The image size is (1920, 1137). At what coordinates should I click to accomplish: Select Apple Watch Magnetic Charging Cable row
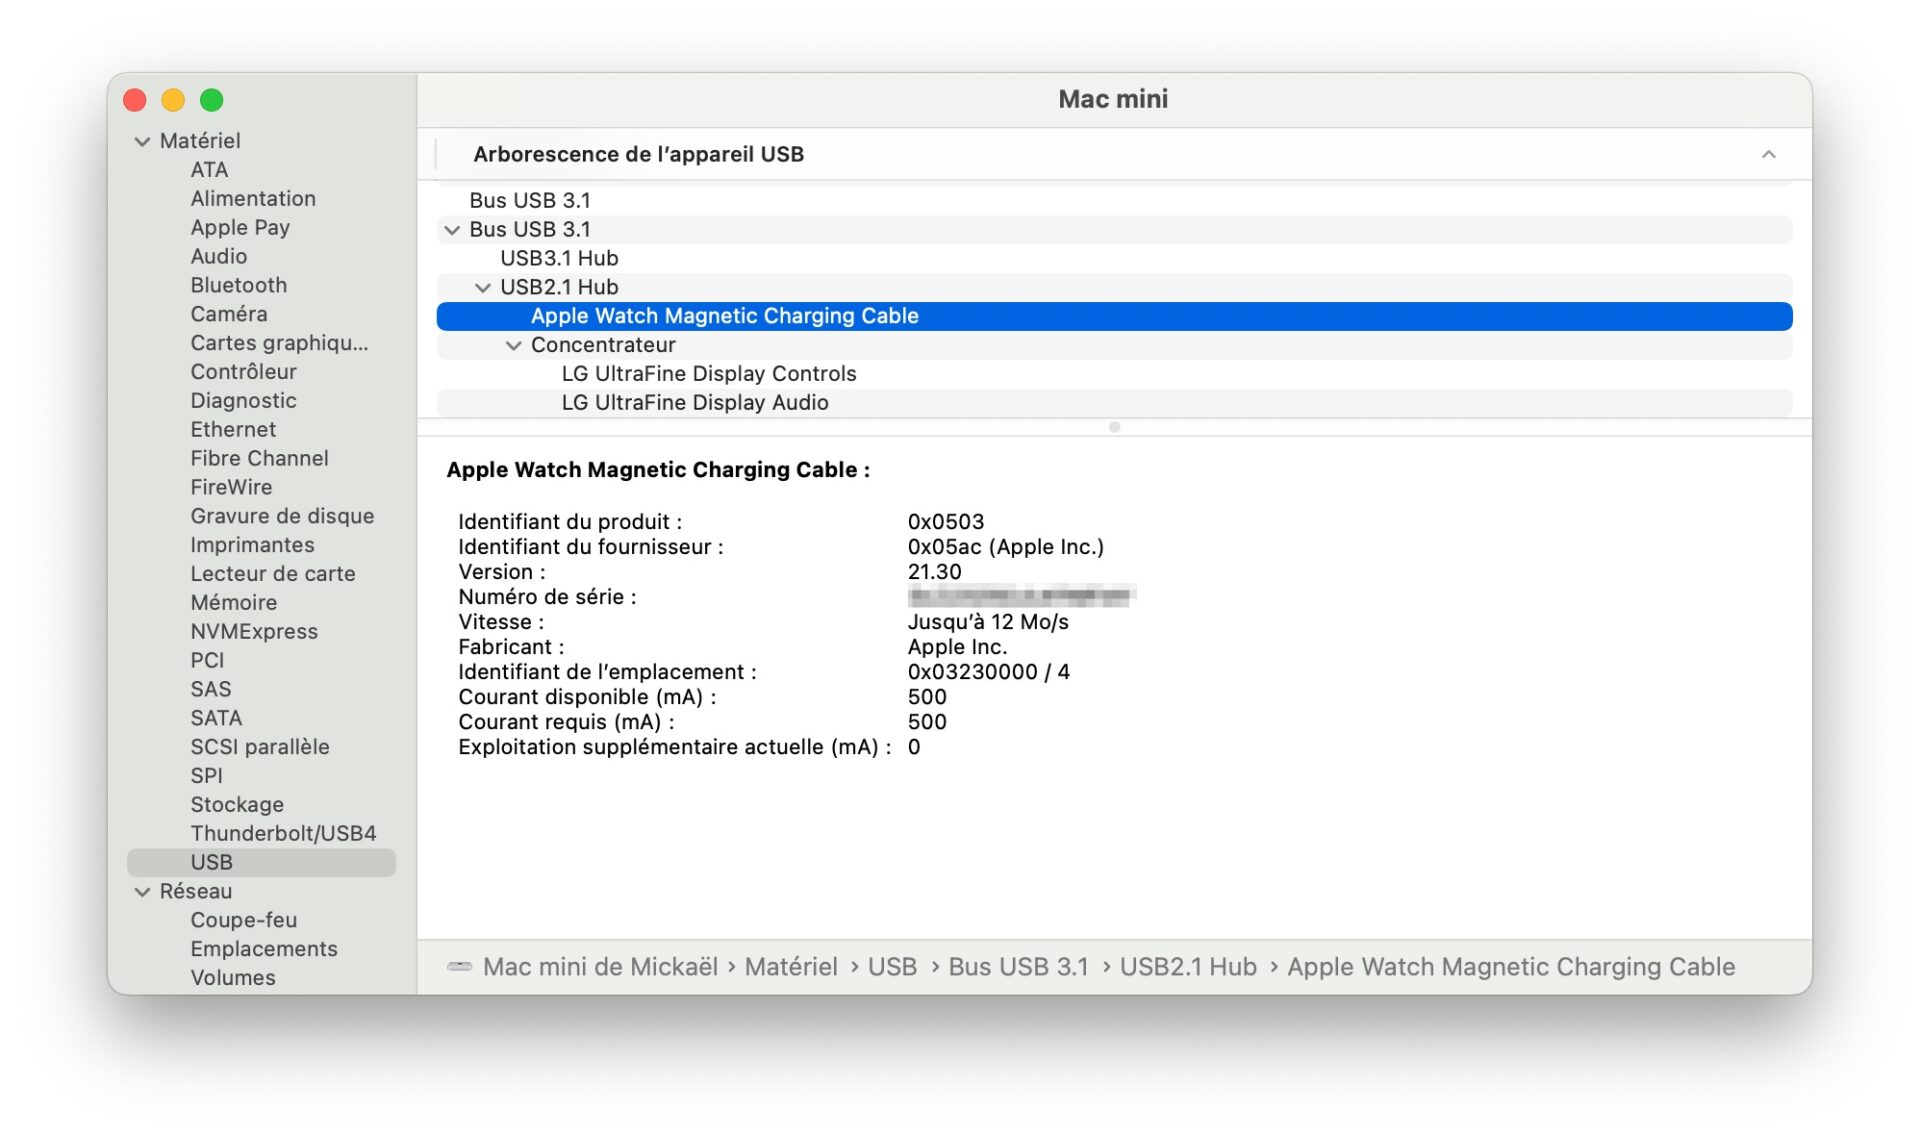coord(1114,316)
